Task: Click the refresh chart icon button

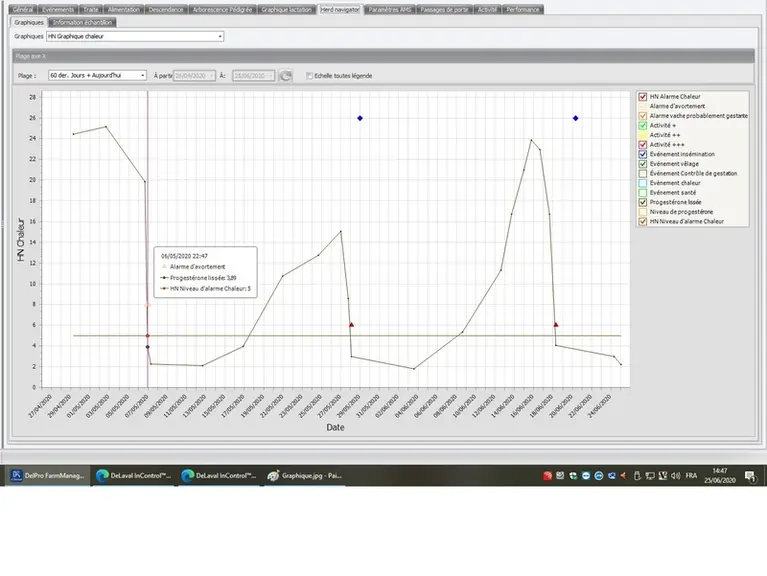Action: pos(286,76)
